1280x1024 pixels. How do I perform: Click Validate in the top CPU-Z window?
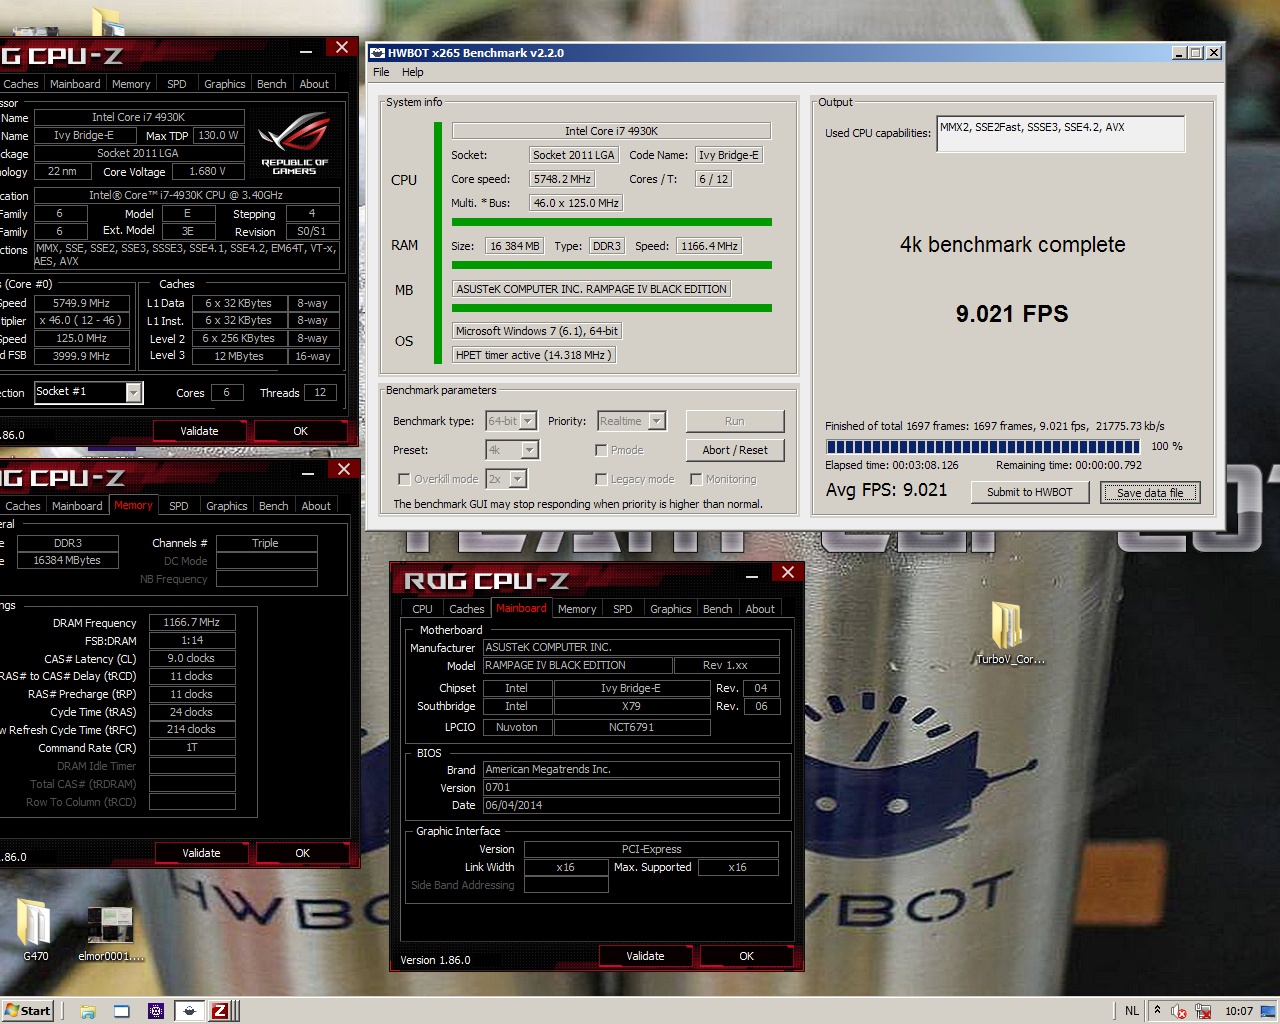[x=199, y=431]
